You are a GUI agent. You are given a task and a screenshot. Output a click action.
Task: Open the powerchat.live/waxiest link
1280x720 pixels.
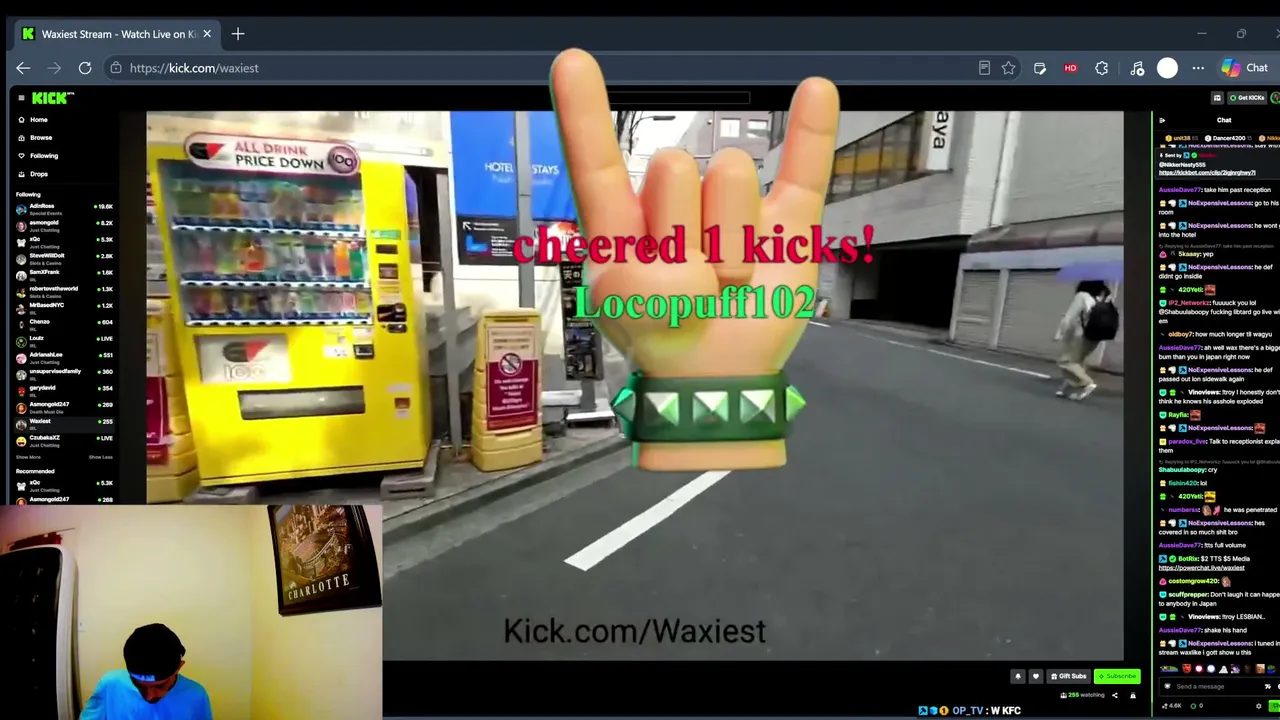point(1203,568)
